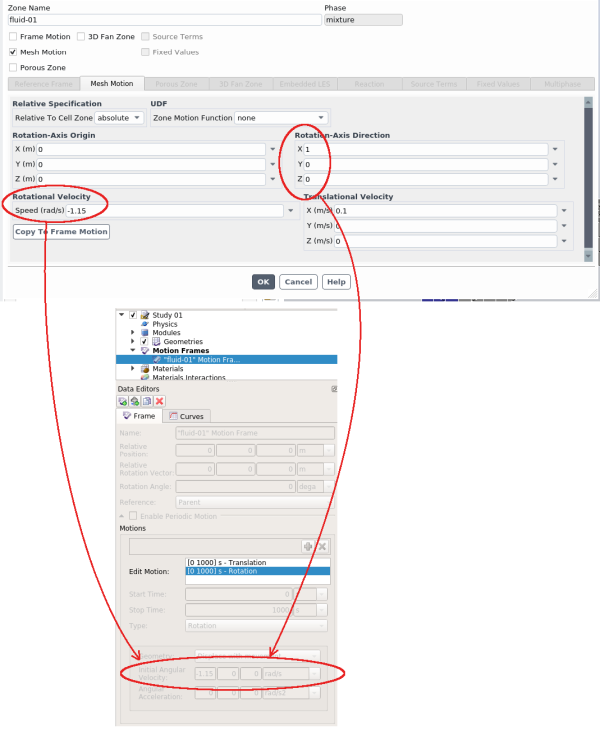The height and width of the screenshot is (733, 600).
Task: Toggle the 3D Fan Zone checkbox
Action: pos(81,36)
